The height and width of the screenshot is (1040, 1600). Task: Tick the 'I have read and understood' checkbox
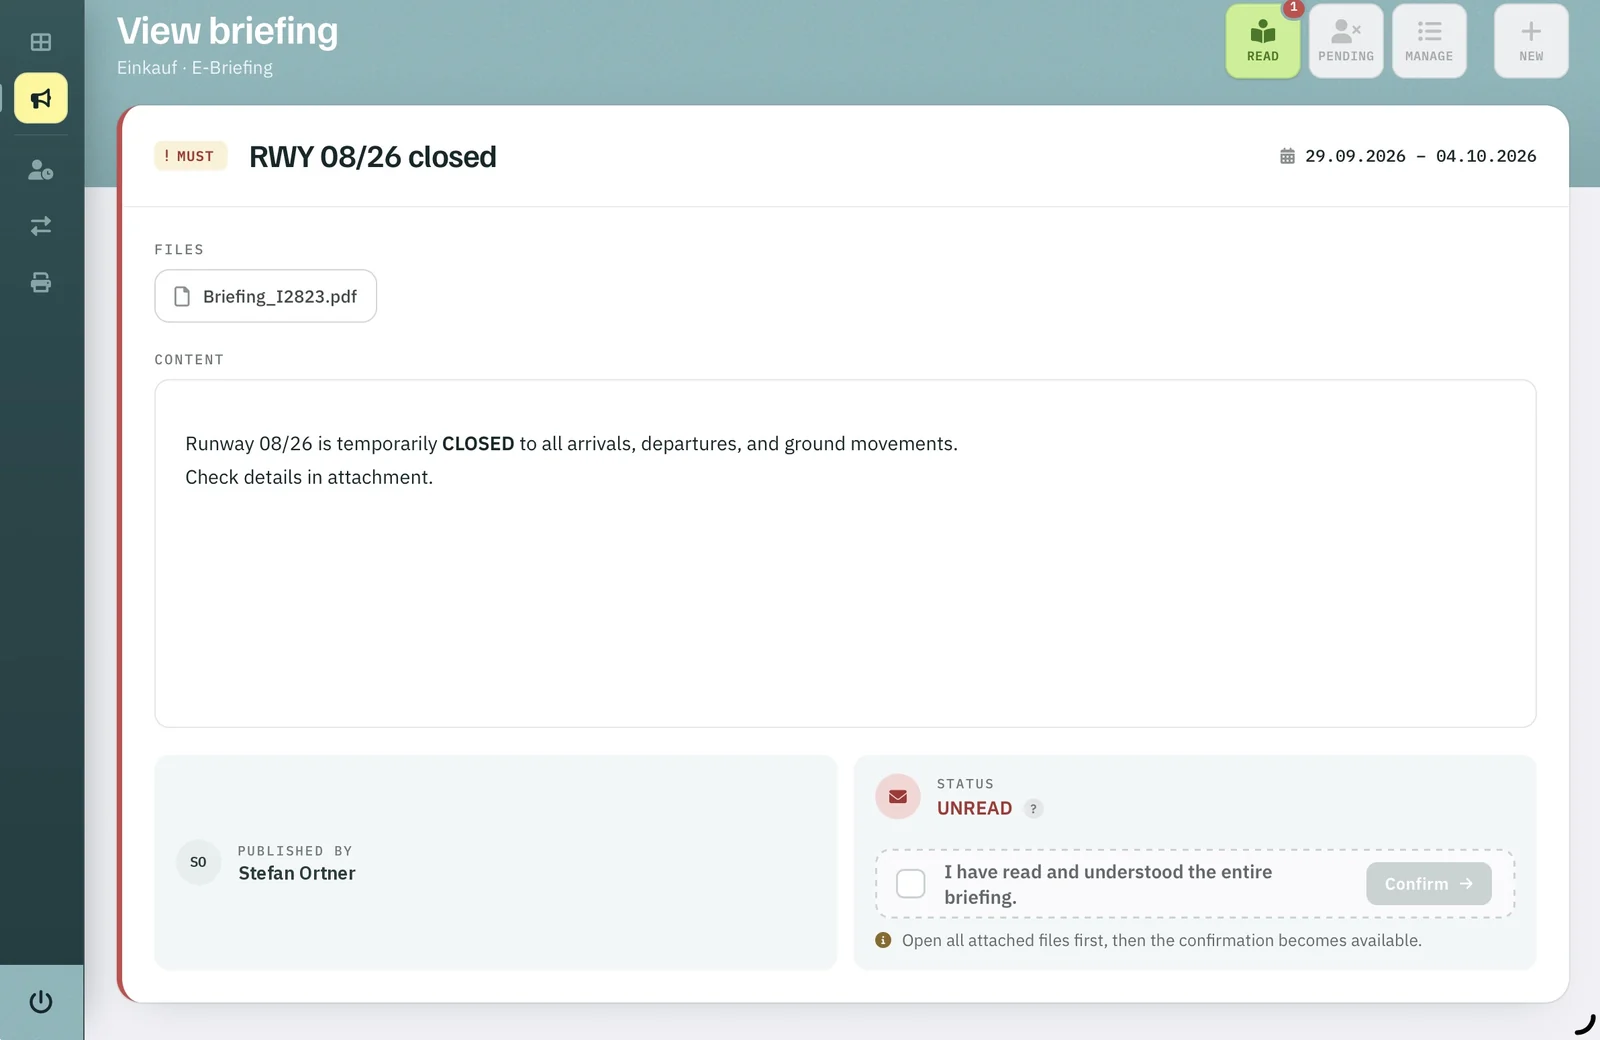[911, 884]
